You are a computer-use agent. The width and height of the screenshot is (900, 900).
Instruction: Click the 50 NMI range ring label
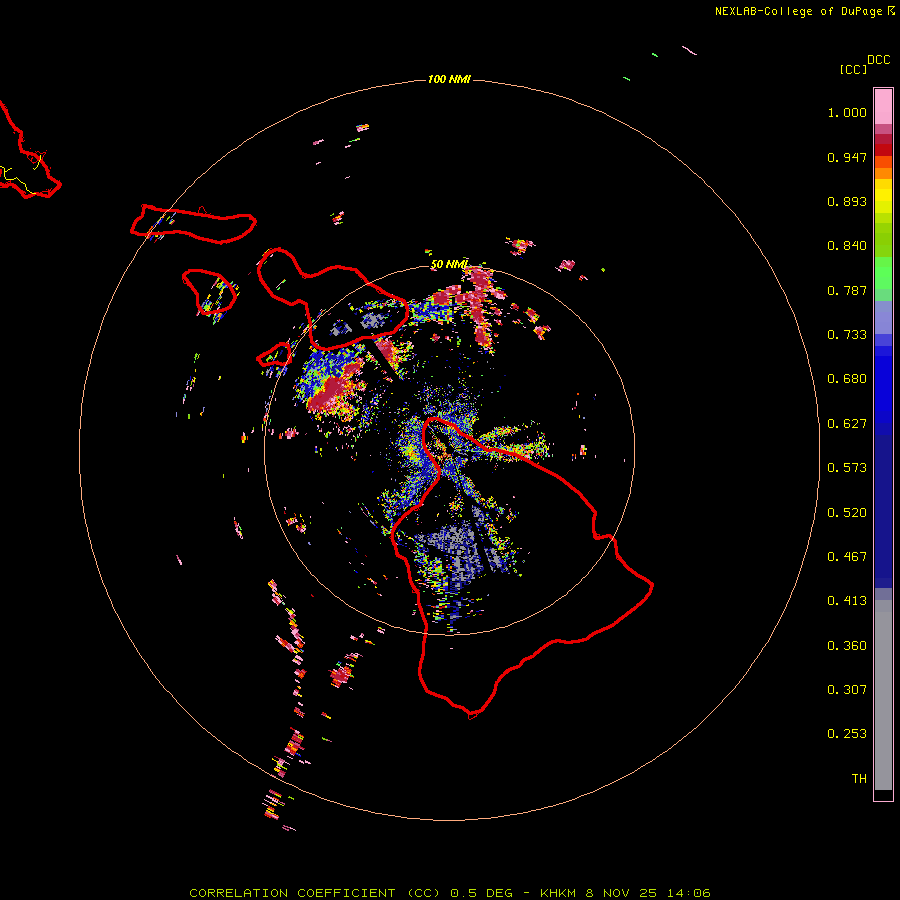click(x=449, y=265)
